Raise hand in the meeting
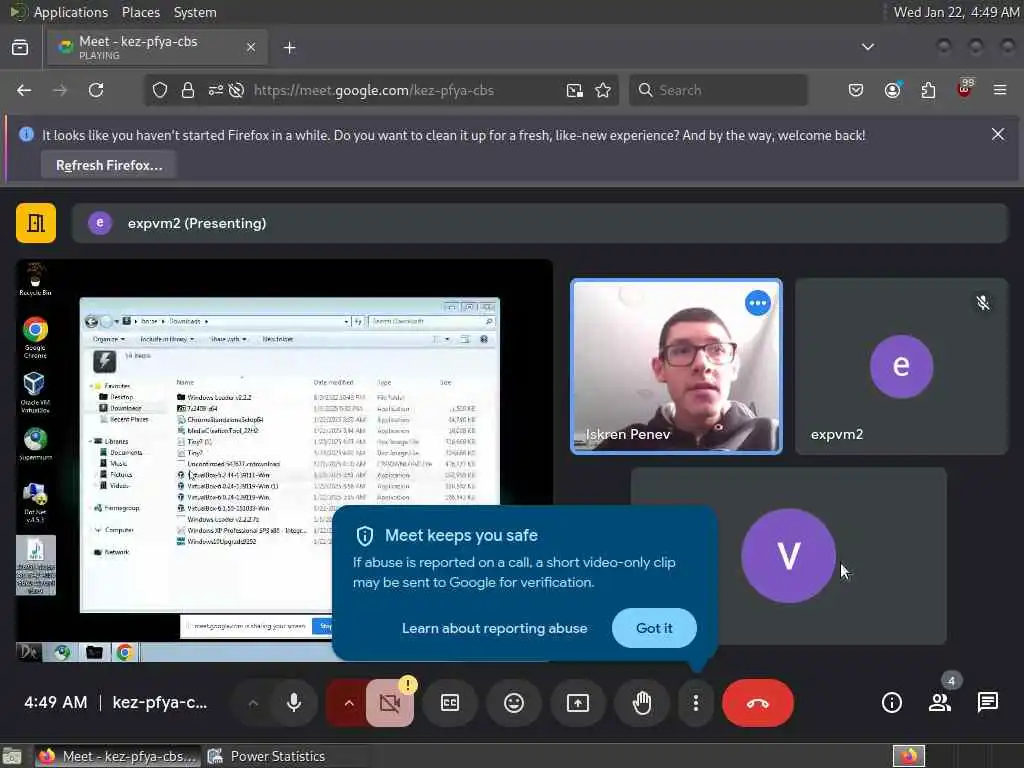This screenshot has height=768, width=1024. tap(642, 703)
